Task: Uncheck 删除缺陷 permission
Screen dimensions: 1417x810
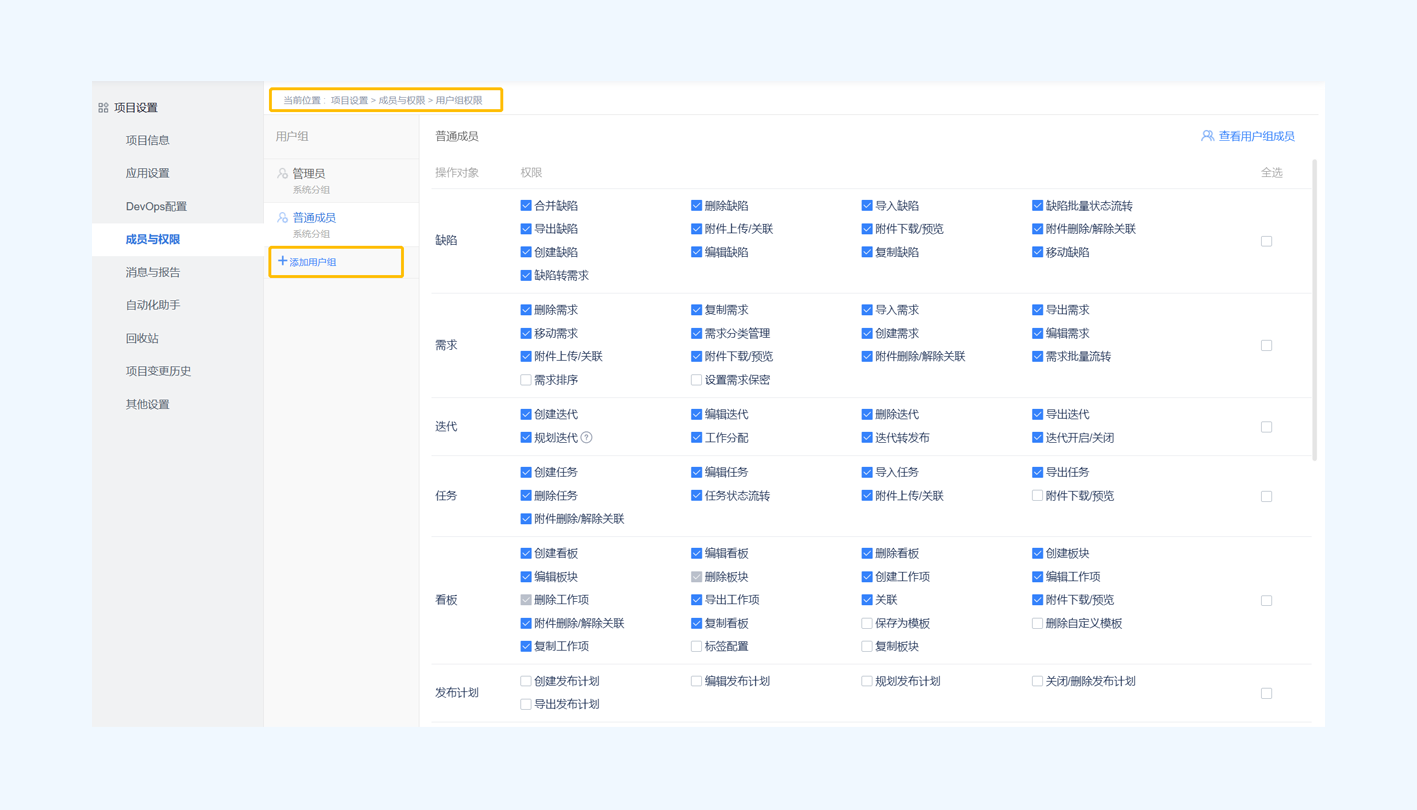Action: coord(696,206)
